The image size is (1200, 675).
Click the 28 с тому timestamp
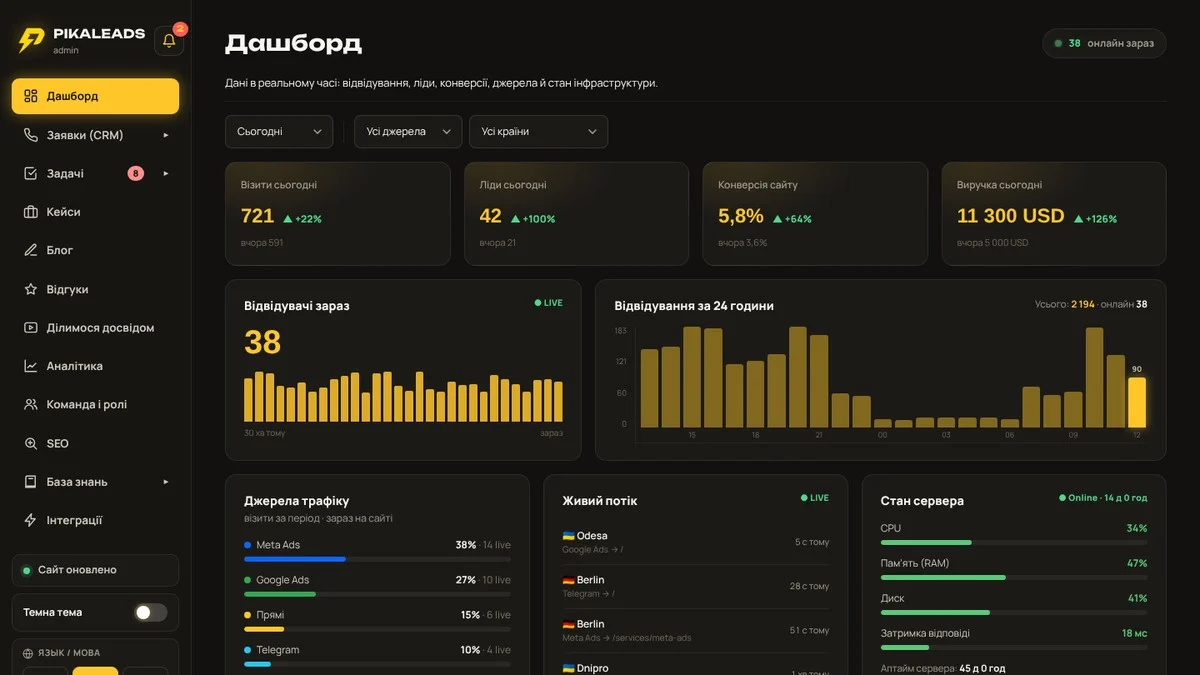809,586
